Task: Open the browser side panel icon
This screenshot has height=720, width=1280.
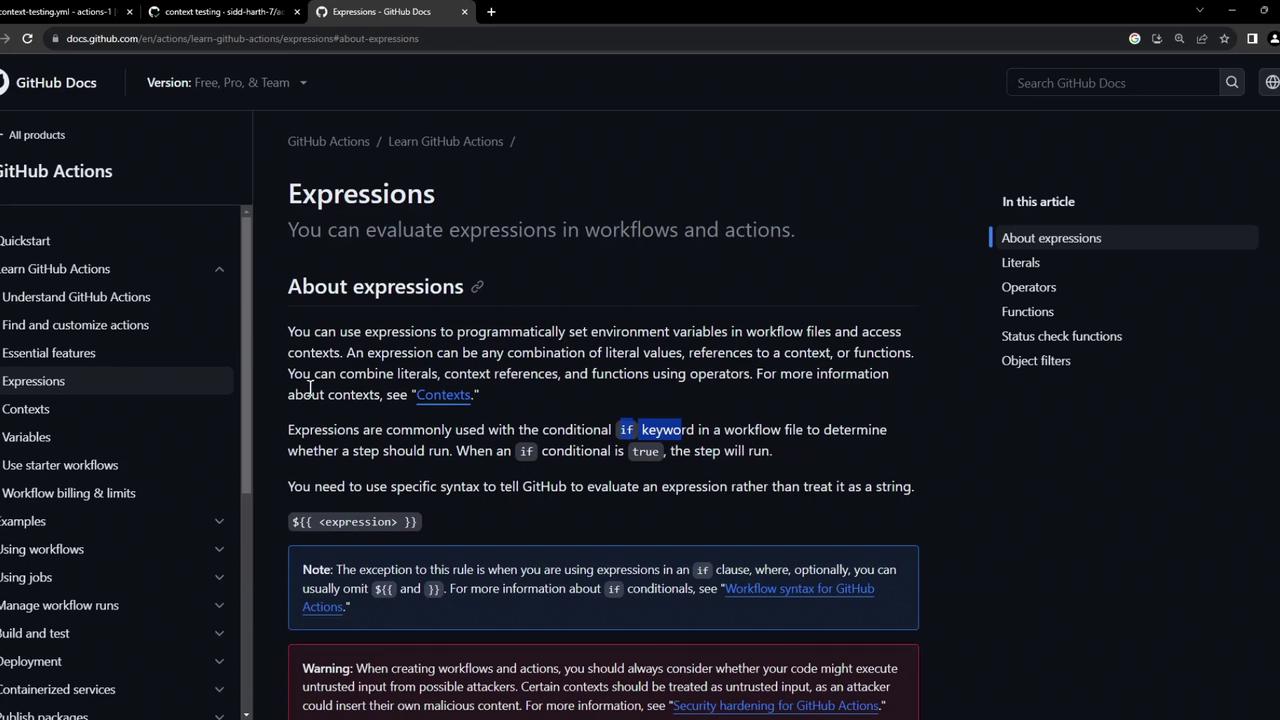Action: [1252, 39]
